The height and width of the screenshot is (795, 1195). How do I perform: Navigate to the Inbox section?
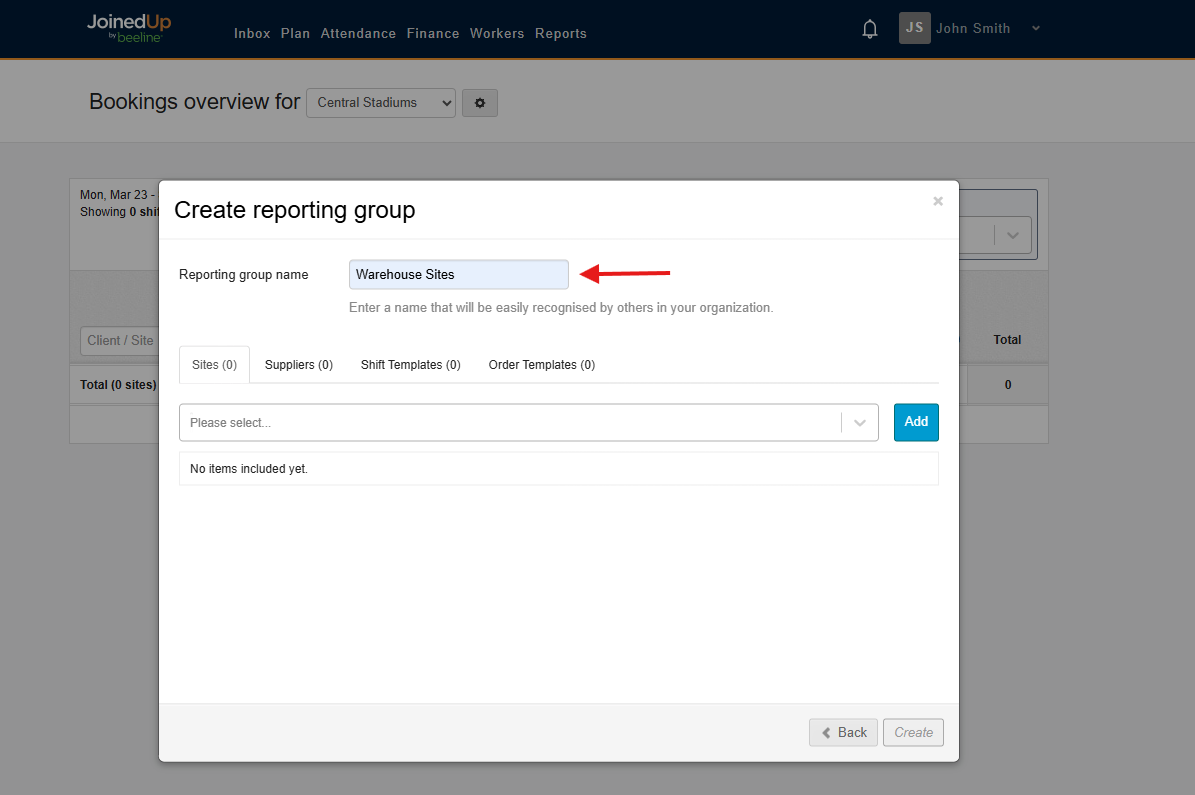coord(252,33)
